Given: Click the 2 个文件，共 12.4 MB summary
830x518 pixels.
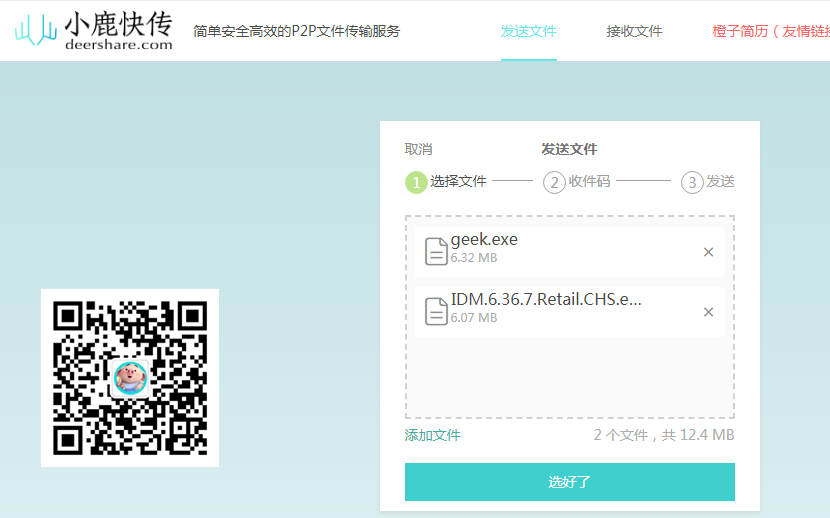Looking at the screenshot, I should [664, 435].
